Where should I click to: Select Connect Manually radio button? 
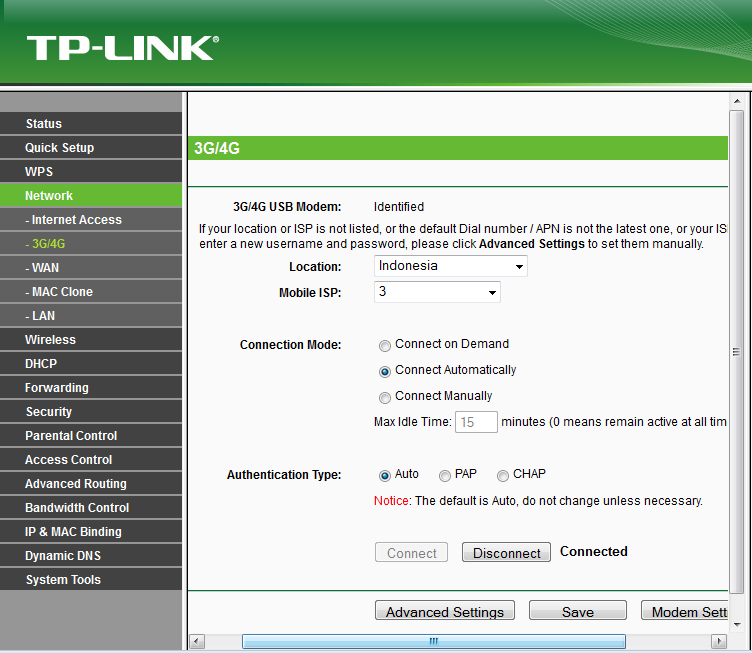(385, 397)
